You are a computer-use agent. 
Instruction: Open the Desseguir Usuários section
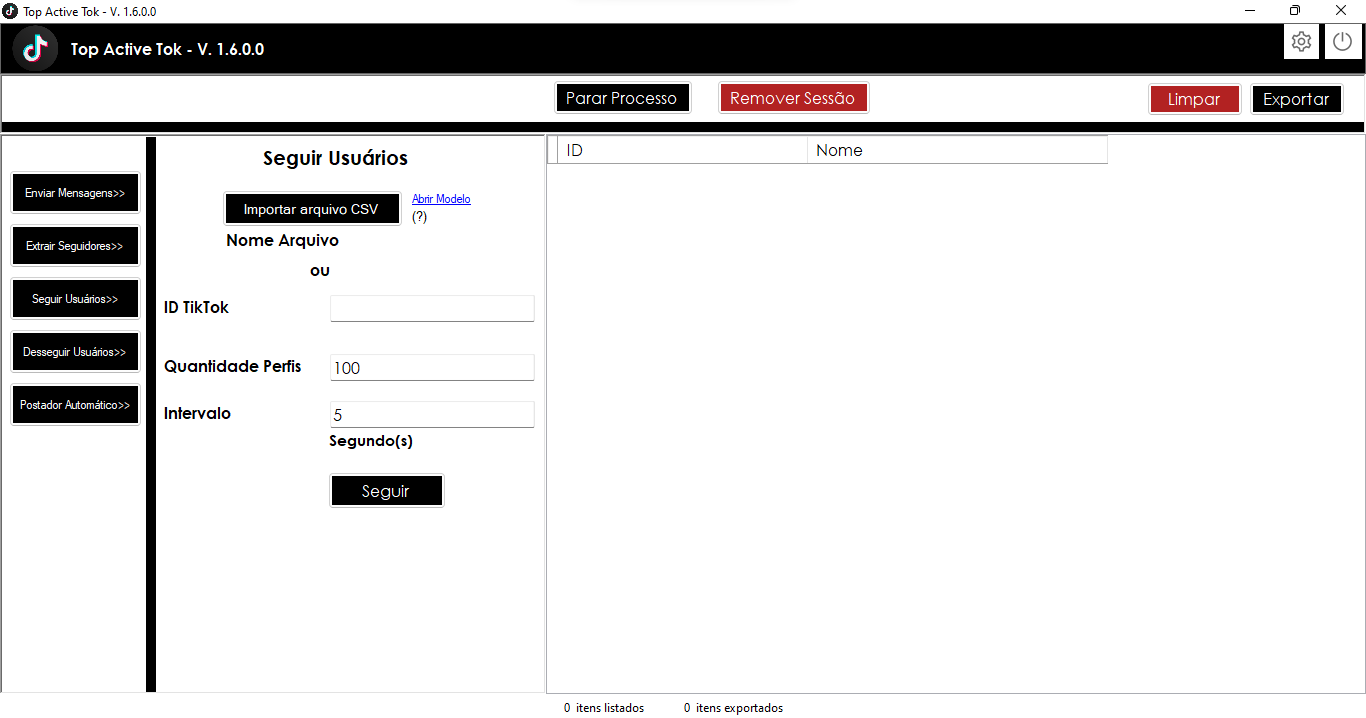click(75, 351)
